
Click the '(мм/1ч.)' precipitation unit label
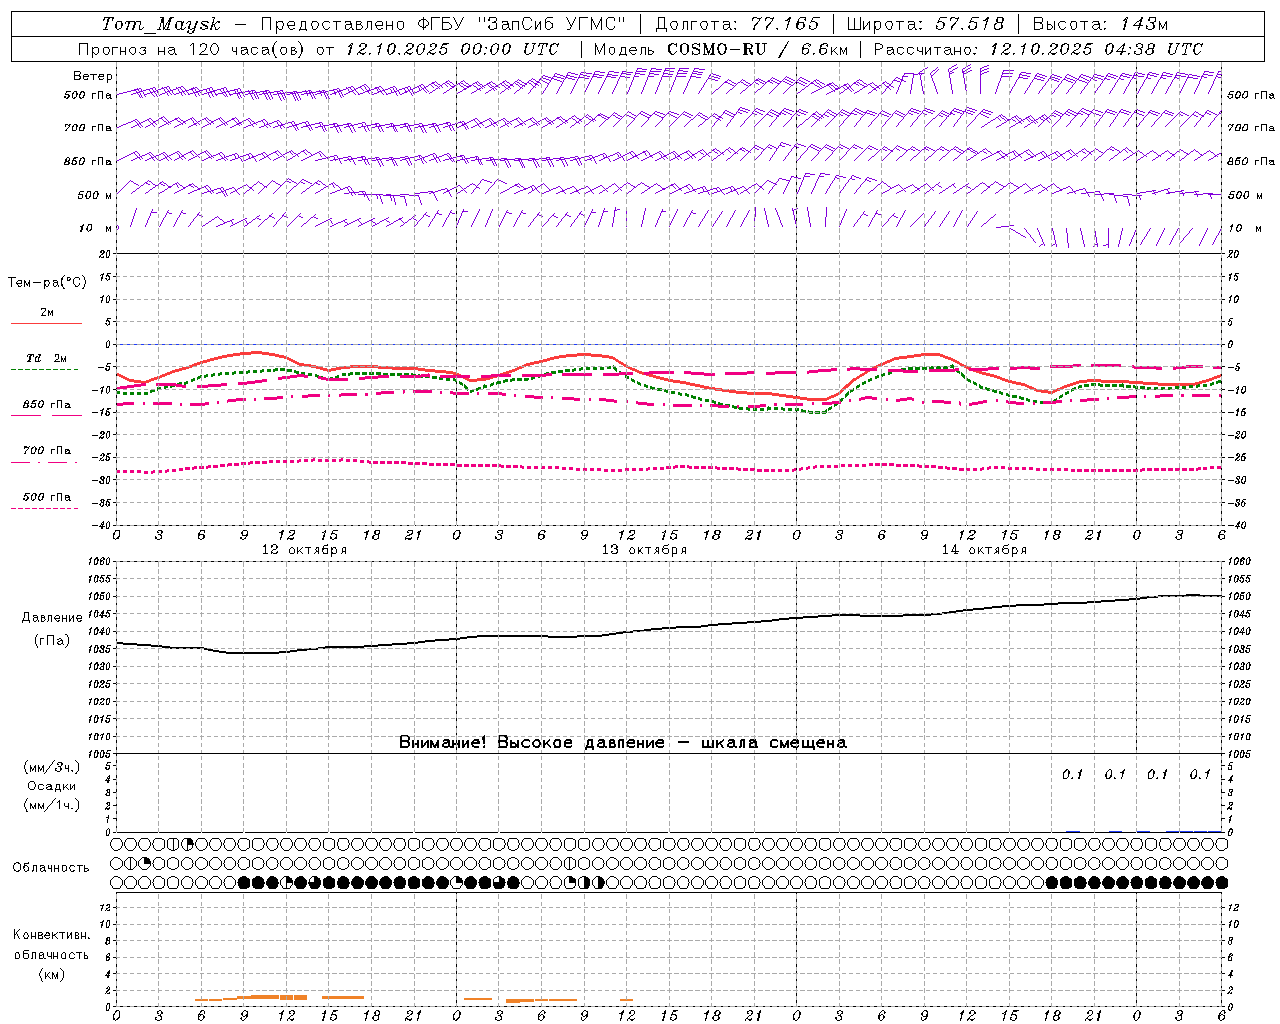[x=52, y=805]
